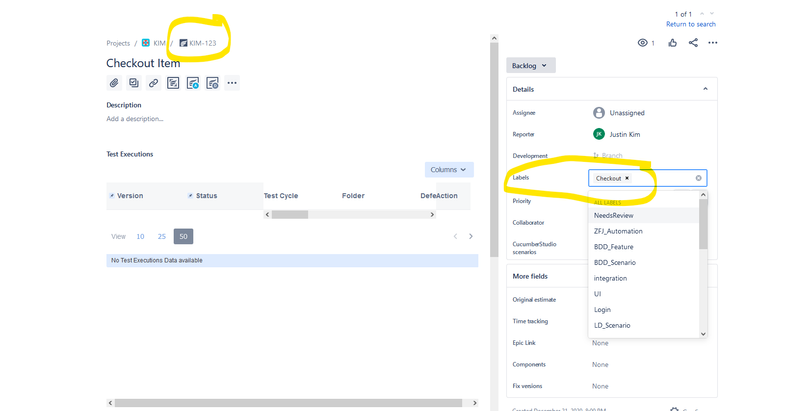Click the watch eye icon
This screenshot has height=411, width=785.
(x=642, y=43)
